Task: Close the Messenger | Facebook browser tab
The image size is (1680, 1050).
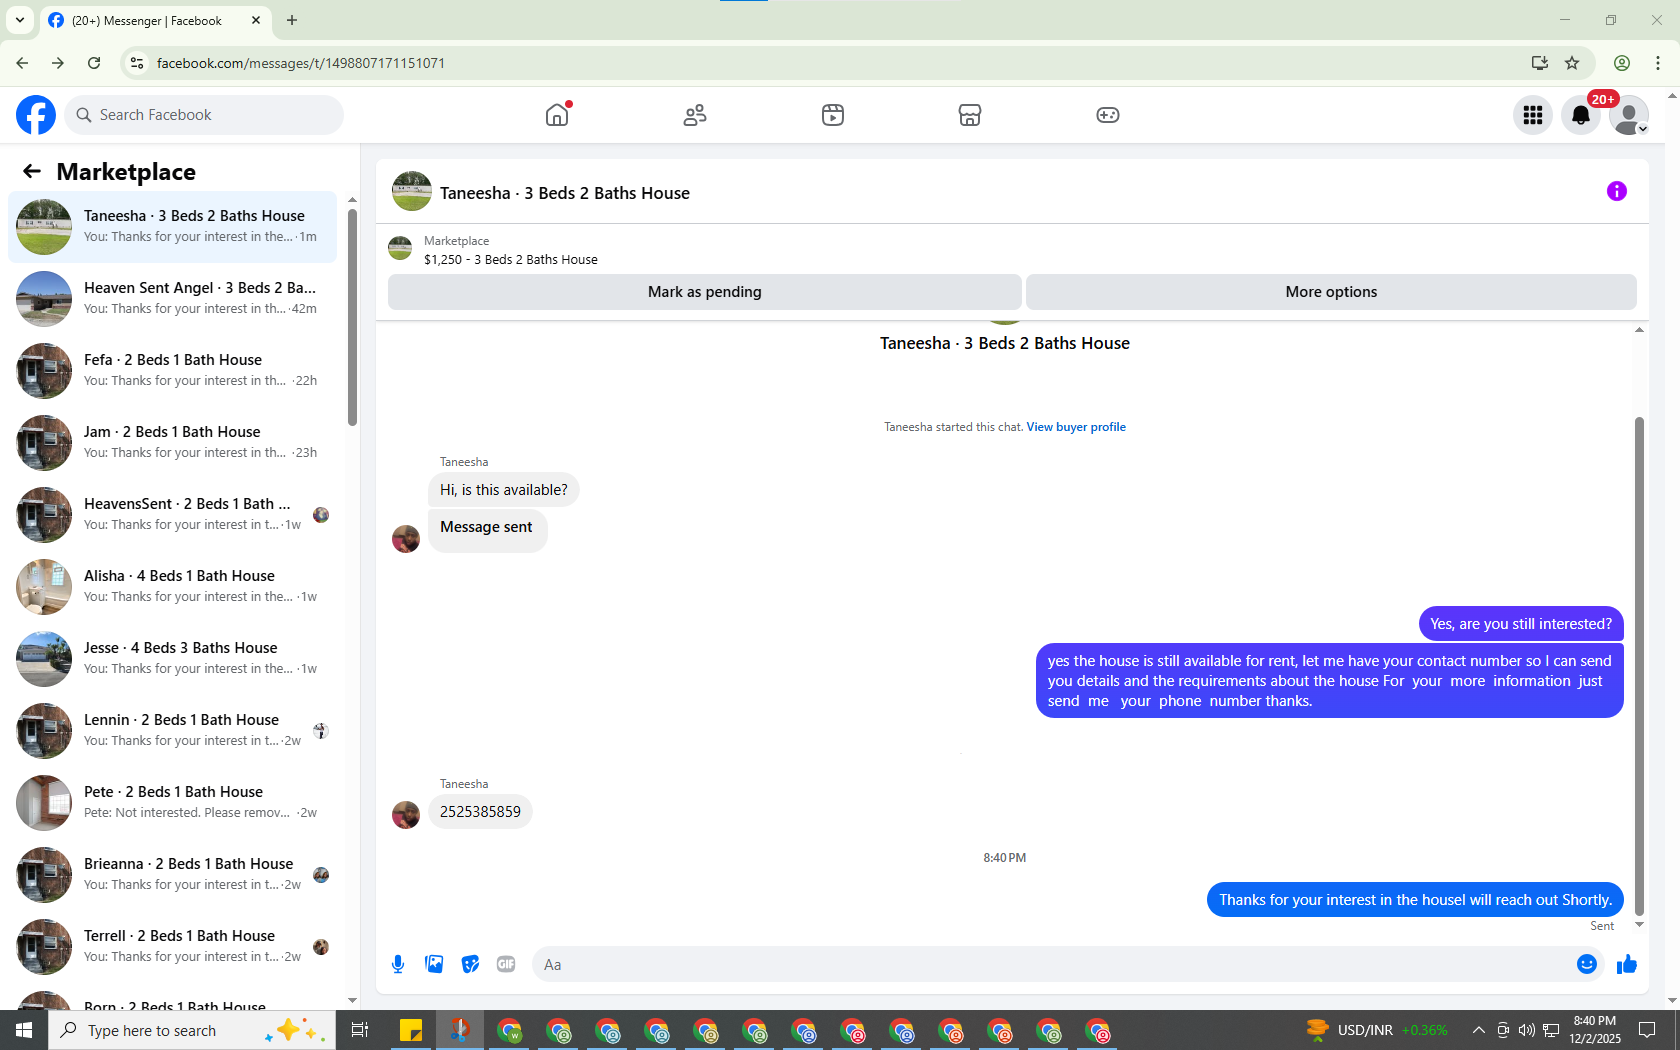Action: pyautogui.click(x=256, y=20)
